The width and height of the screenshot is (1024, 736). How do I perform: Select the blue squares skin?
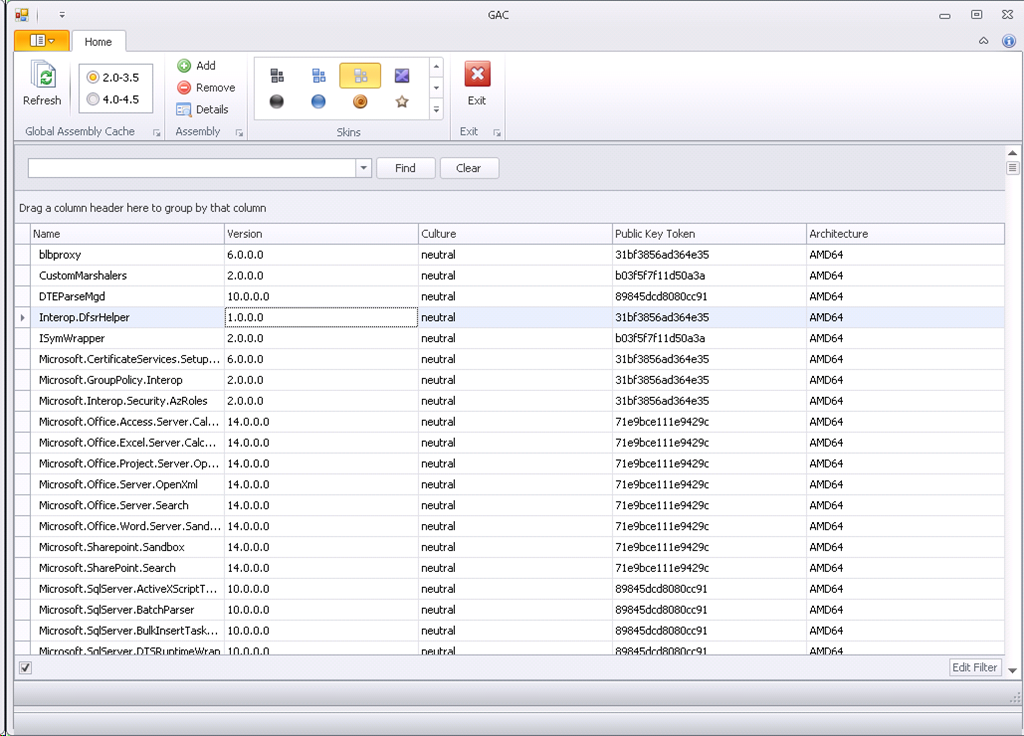(x=319, y=76)
